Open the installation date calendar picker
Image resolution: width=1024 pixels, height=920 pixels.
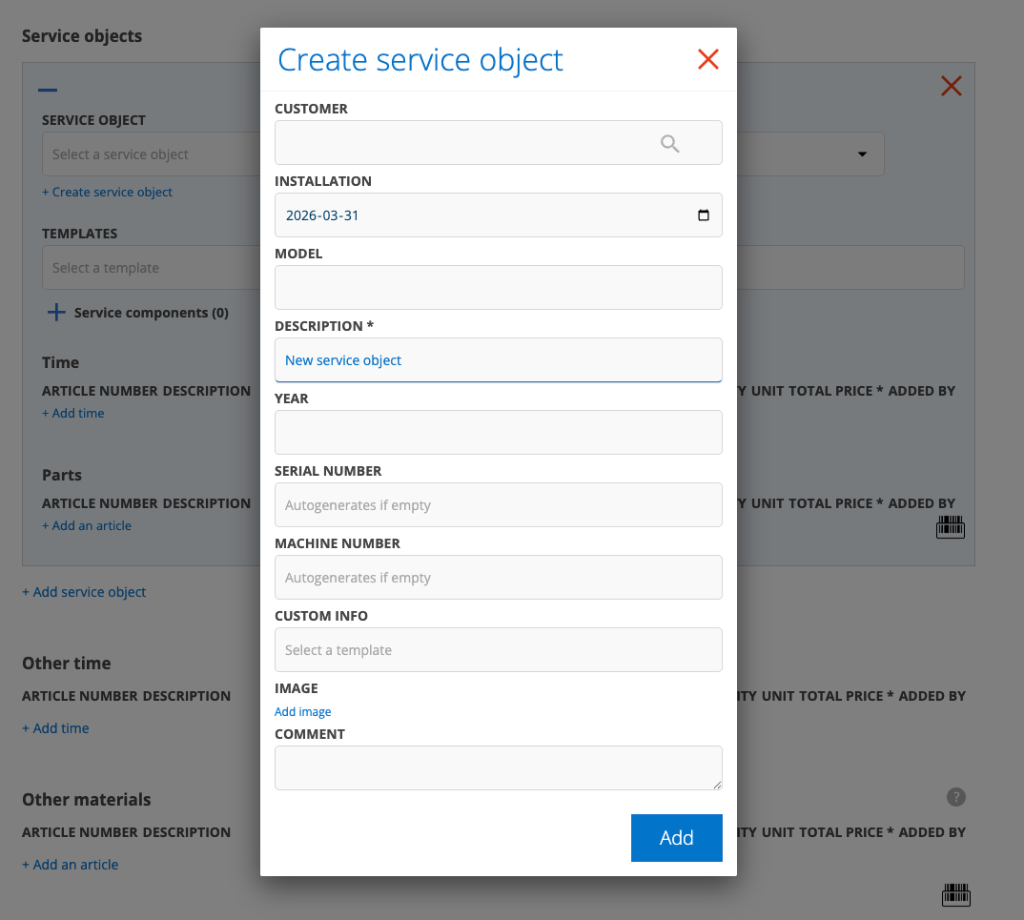[x=703, y=215]
